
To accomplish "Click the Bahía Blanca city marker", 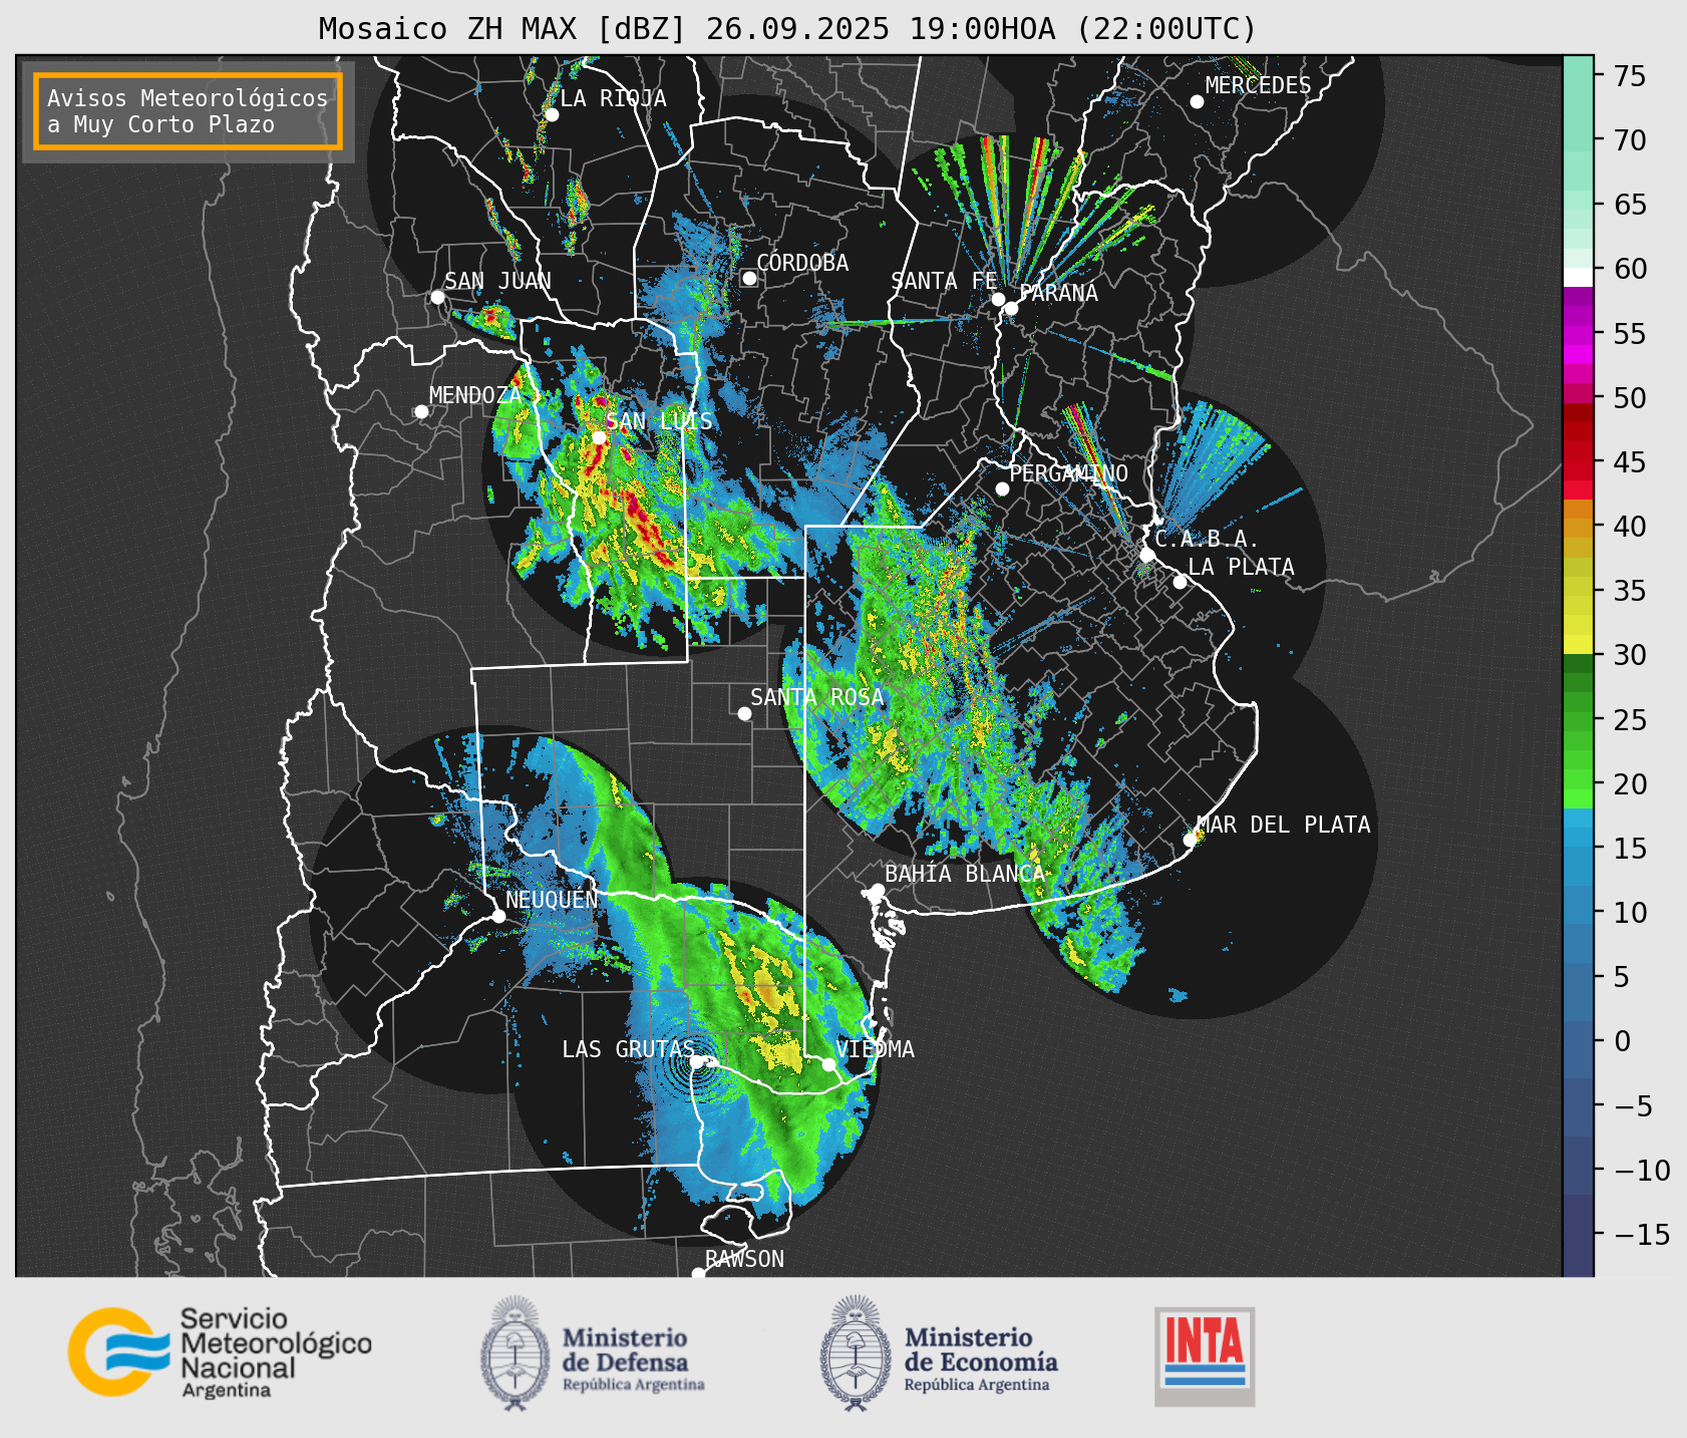I will click(877, 890).
